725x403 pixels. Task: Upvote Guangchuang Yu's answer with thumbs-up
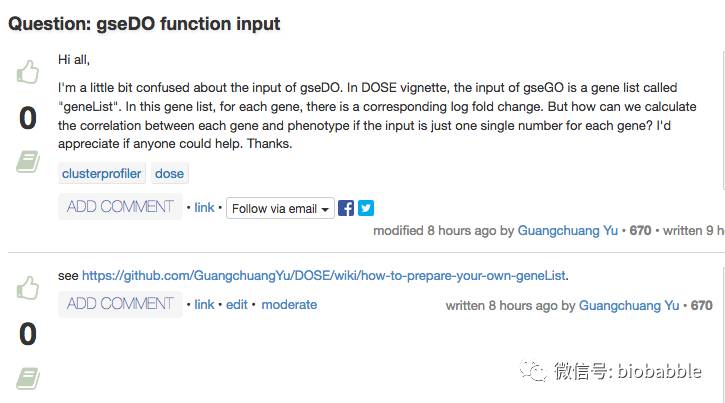(28, 289)
